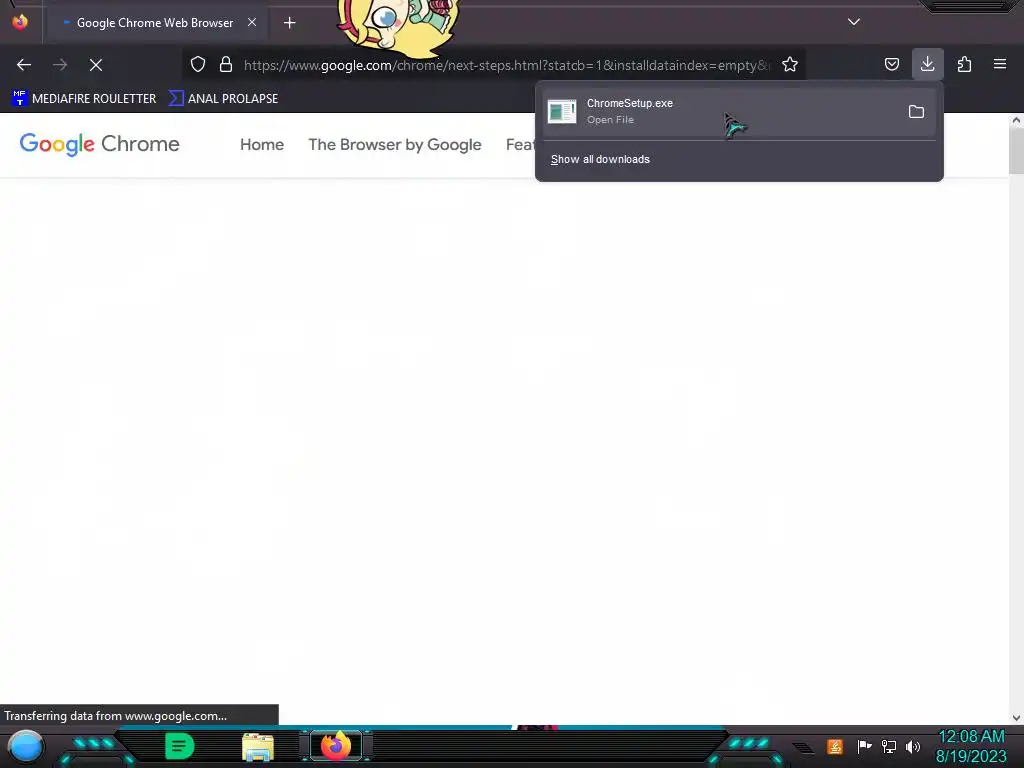The height and width of the screenshot is (768, 1024).
Task: Open the tracking protection shield icon
Action: coord(198,64)
